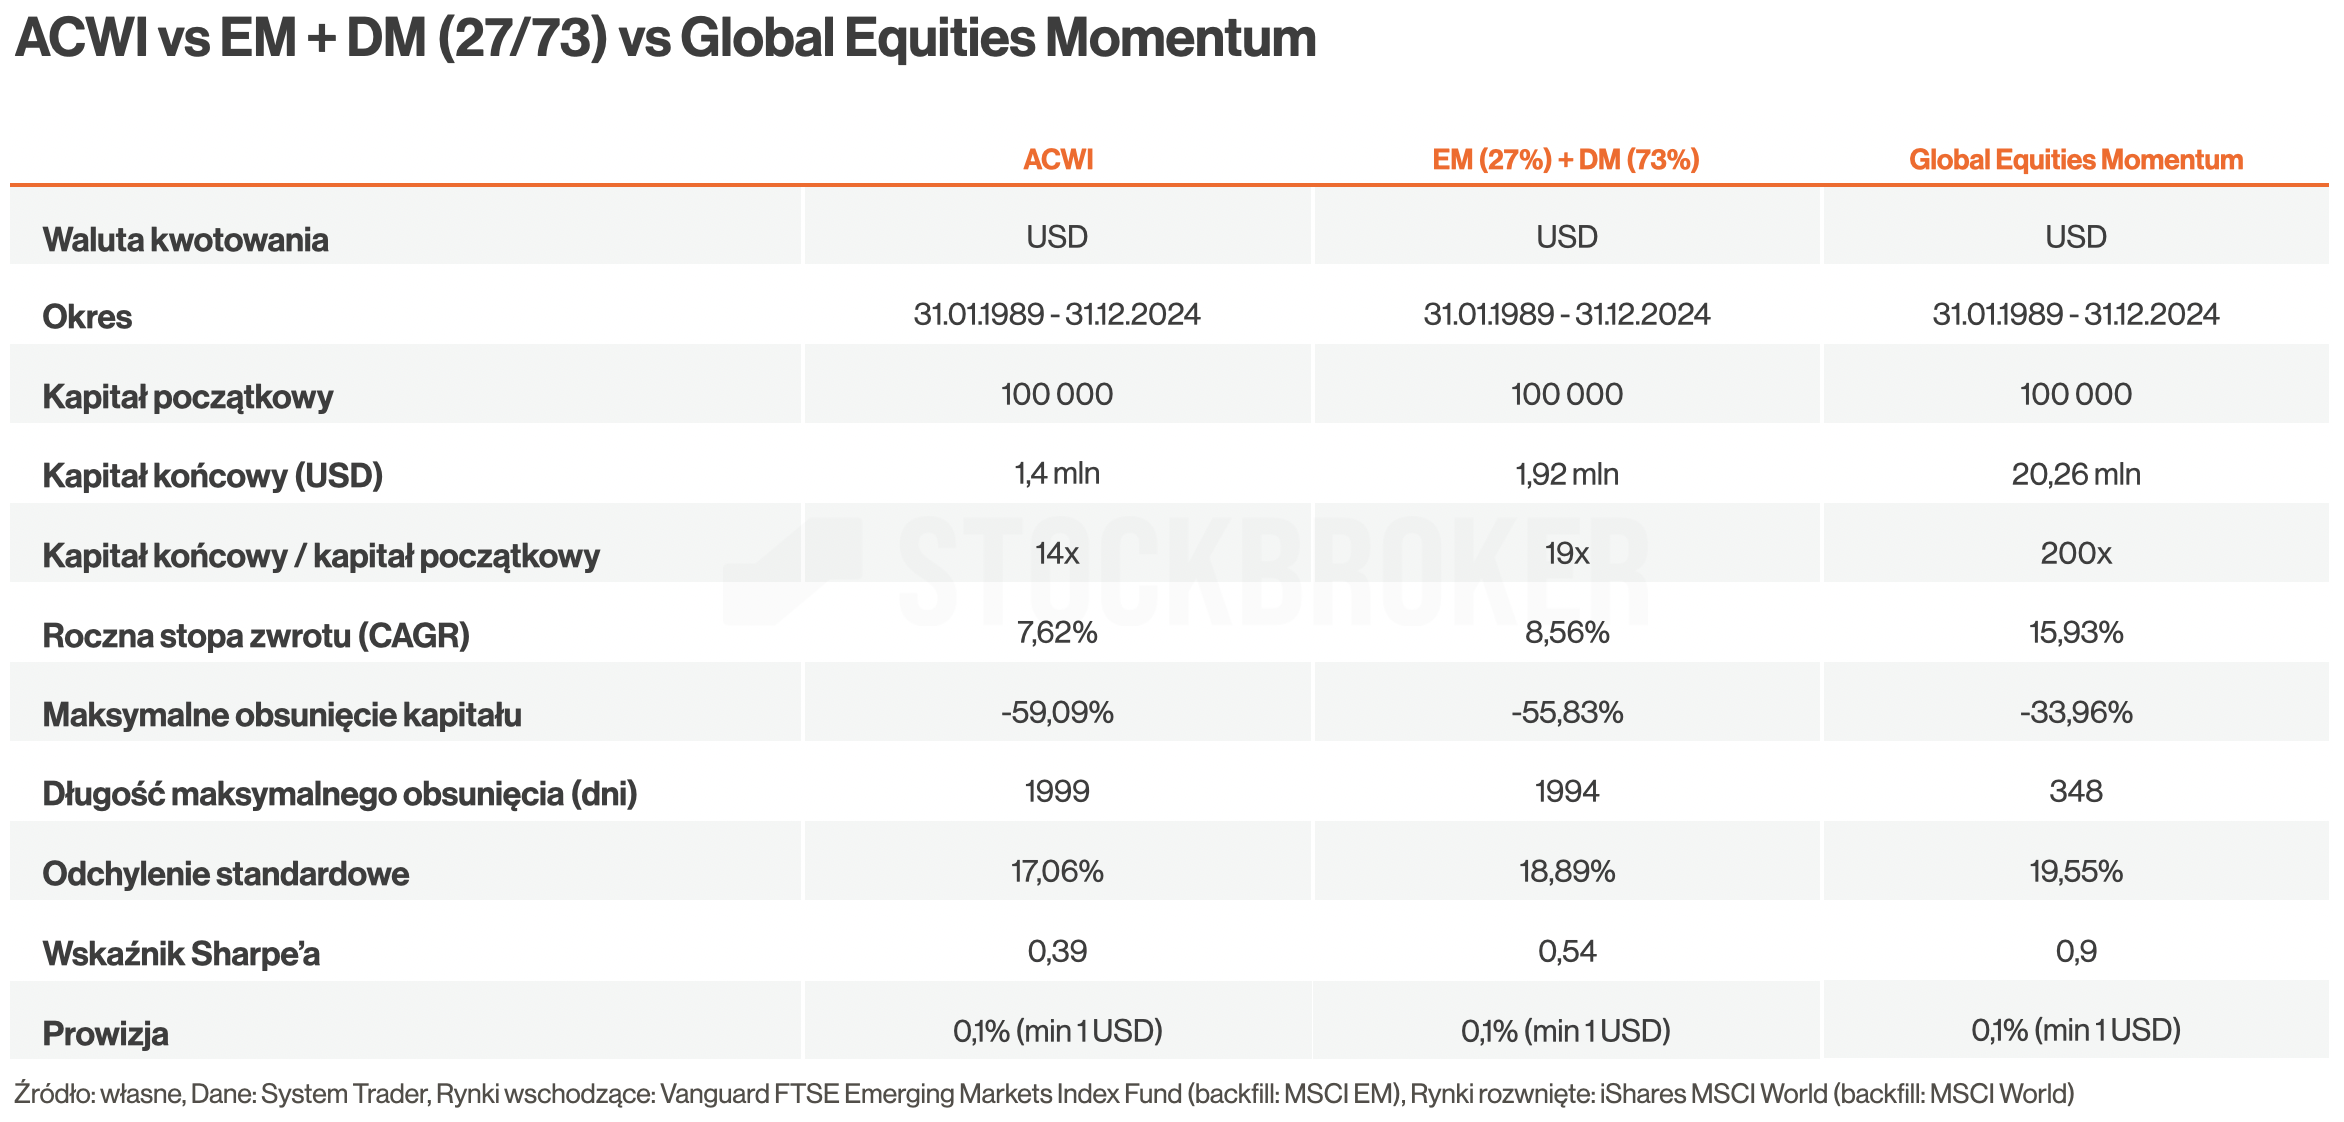Viewport: 2344px width, 1122px height.
Task: Select the Global Equities Momentum column header
Action: pyautogui.click(x=2075, y=160)
